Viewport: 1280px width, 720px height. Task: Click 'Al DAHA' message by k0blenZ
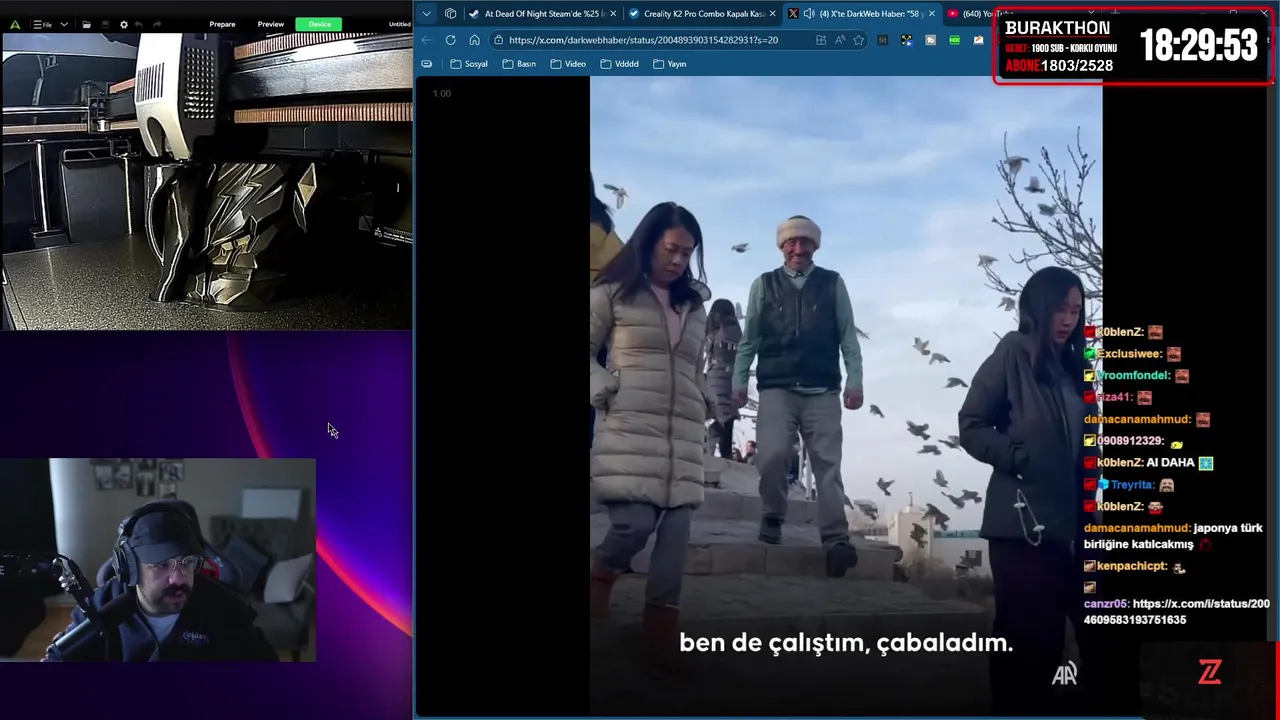(x=1171, y=463)
